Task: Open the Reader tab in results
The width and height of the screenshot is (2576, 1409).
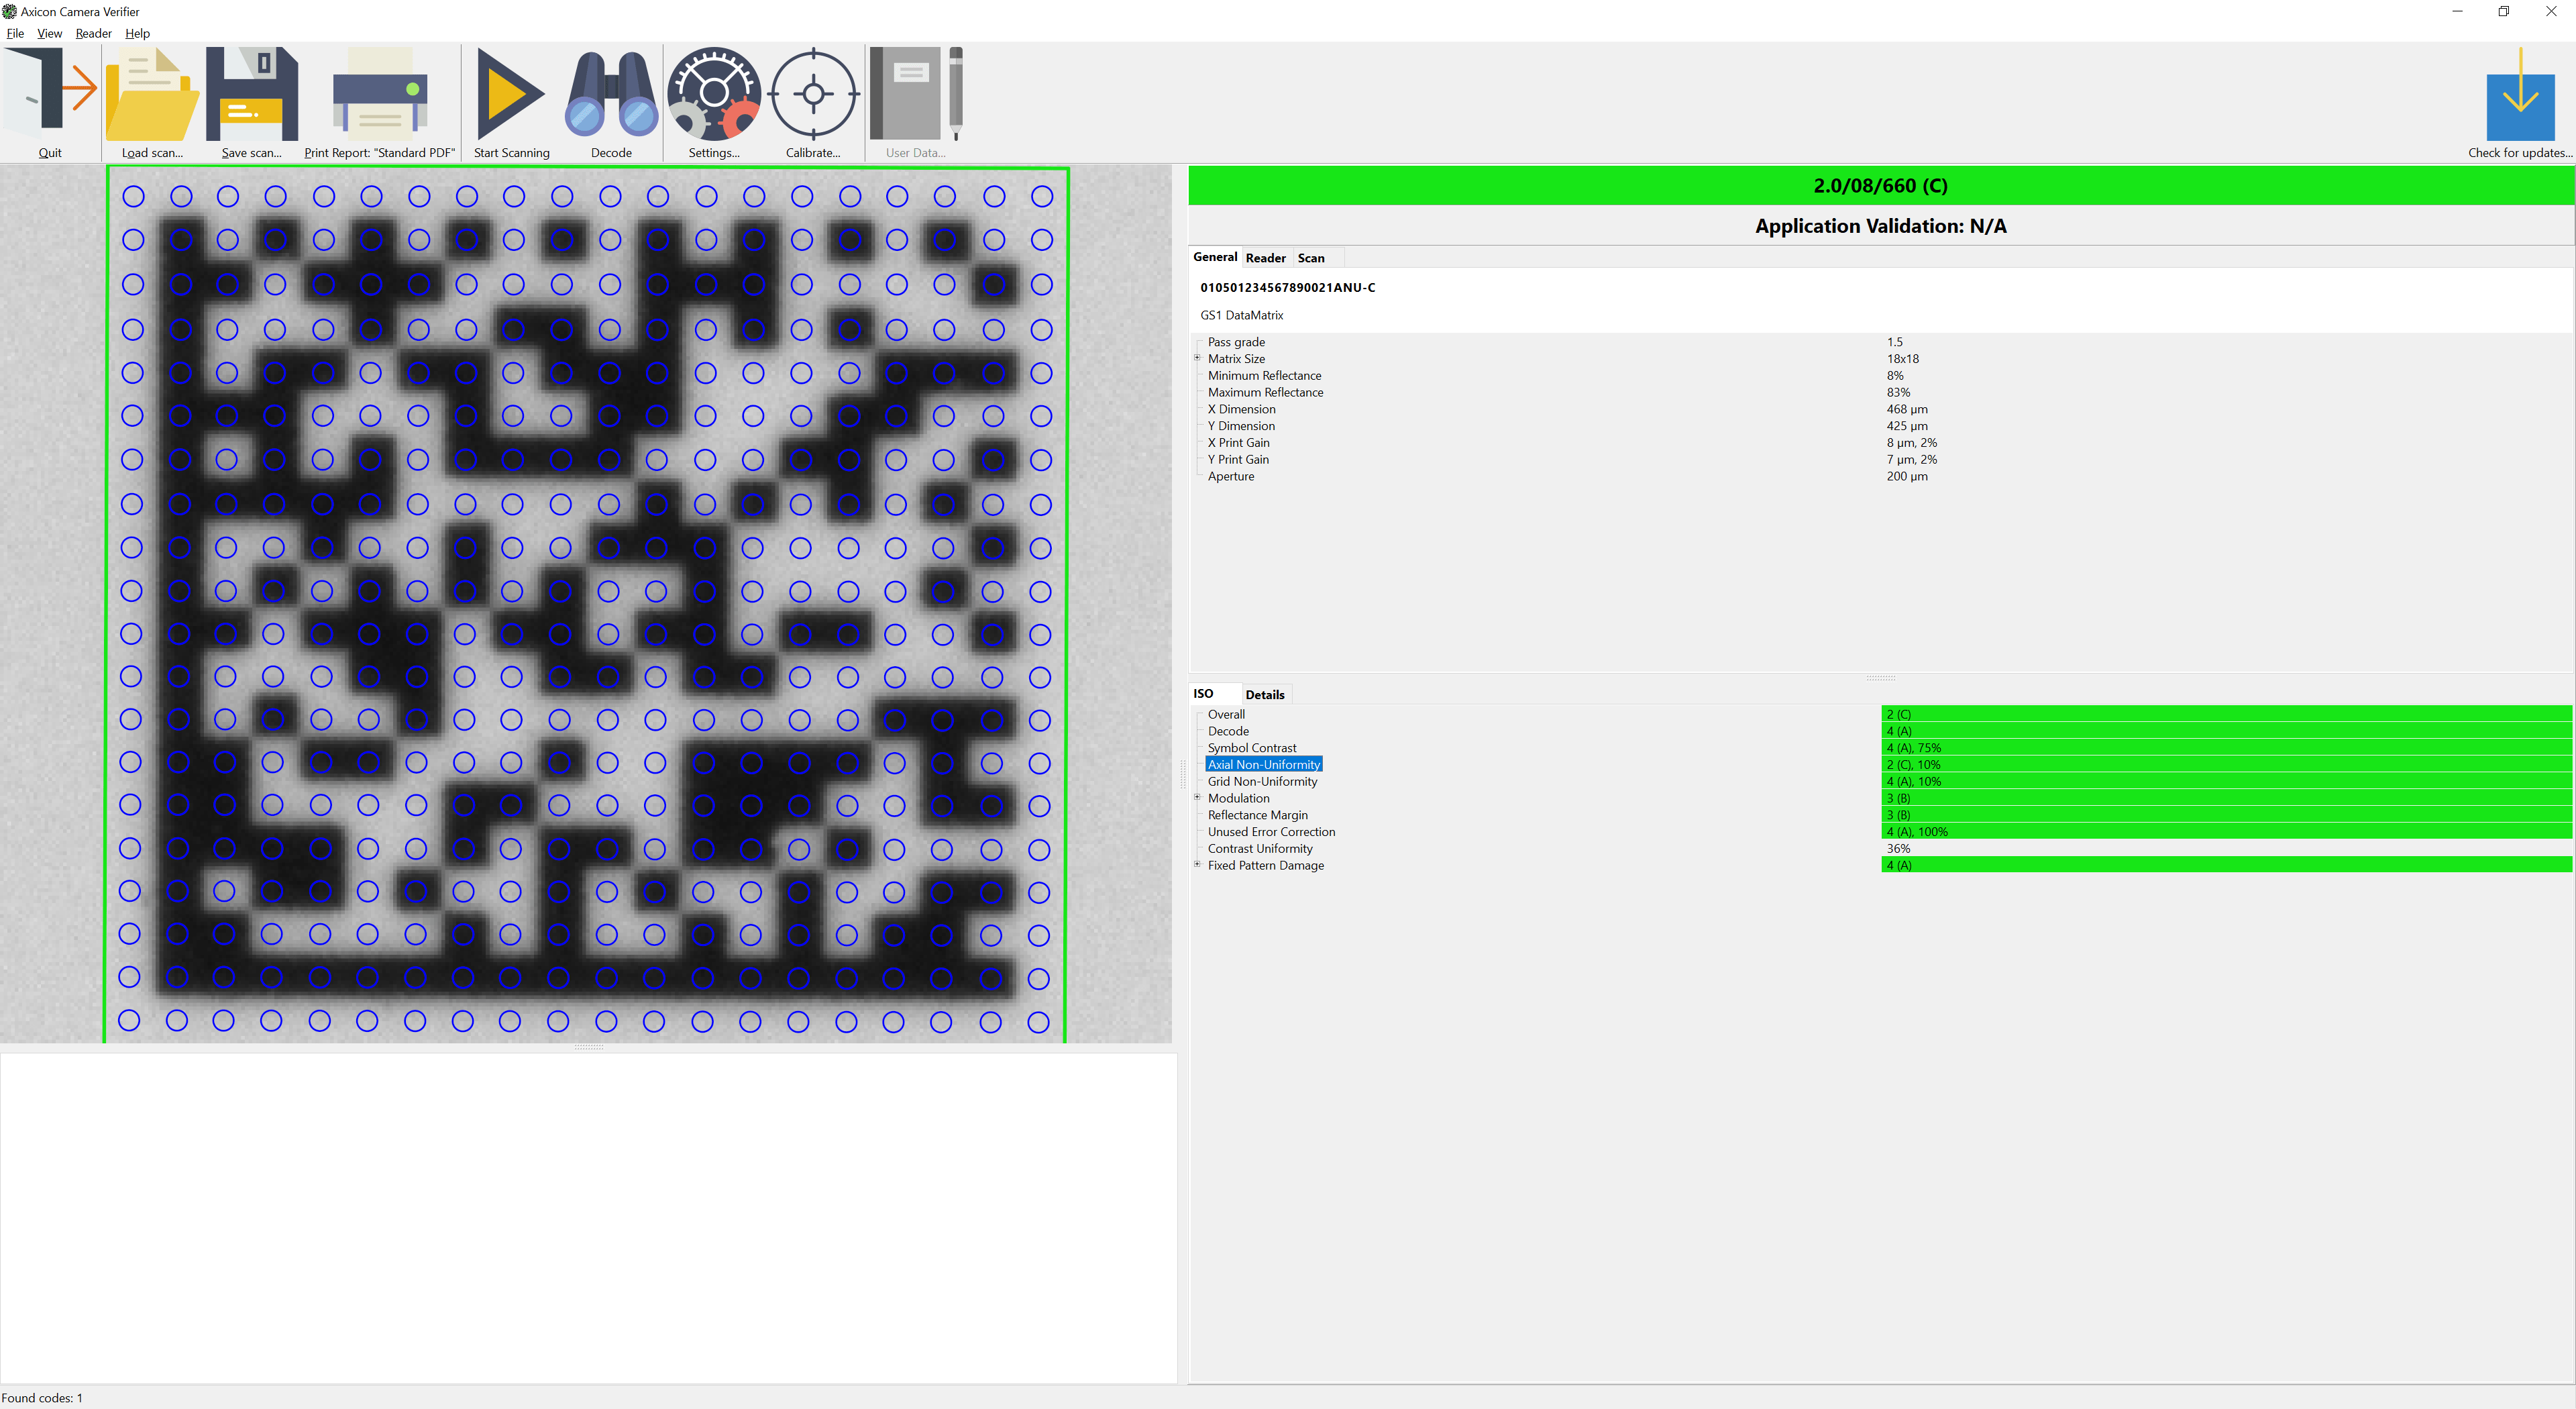Action: pos(1265,258)
